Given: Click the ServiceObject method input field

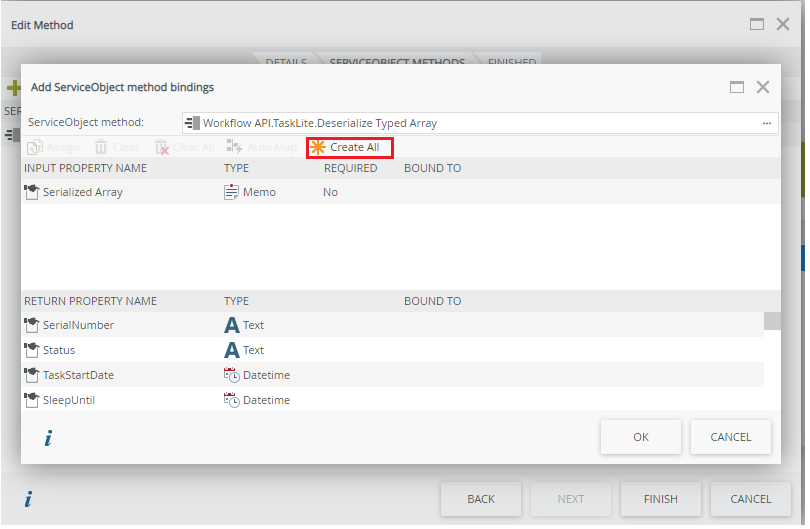Looking at the screenshot, I should tap(470, 123).
